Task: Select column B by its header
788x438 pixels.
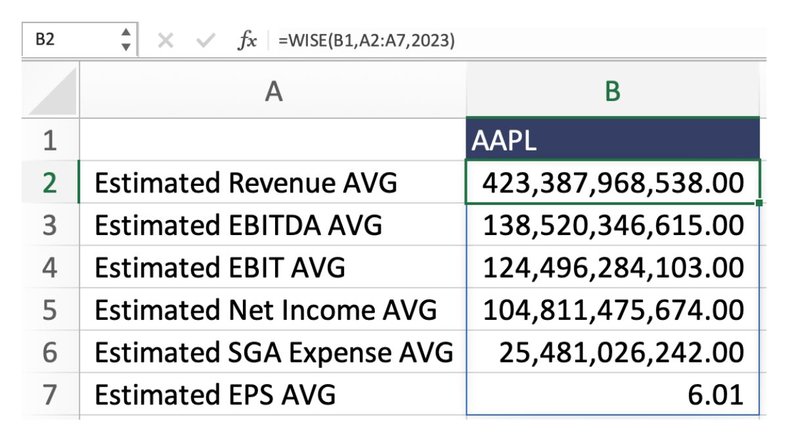Action: 612,91
